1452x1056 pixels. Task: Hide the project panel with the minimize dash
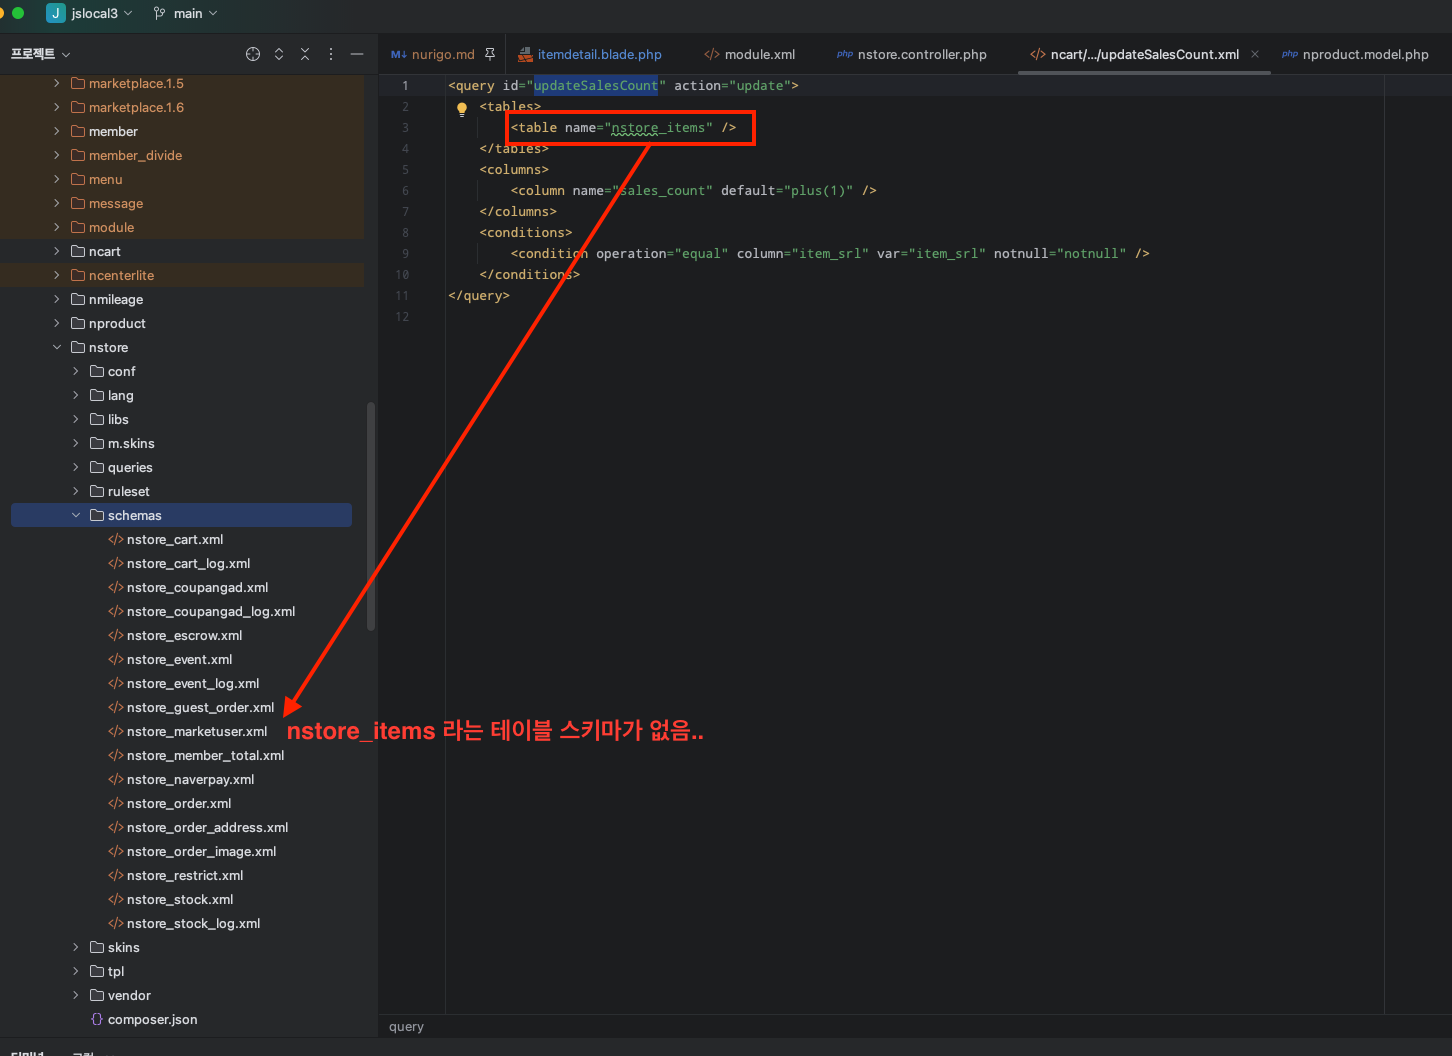[x=357, y=54]
